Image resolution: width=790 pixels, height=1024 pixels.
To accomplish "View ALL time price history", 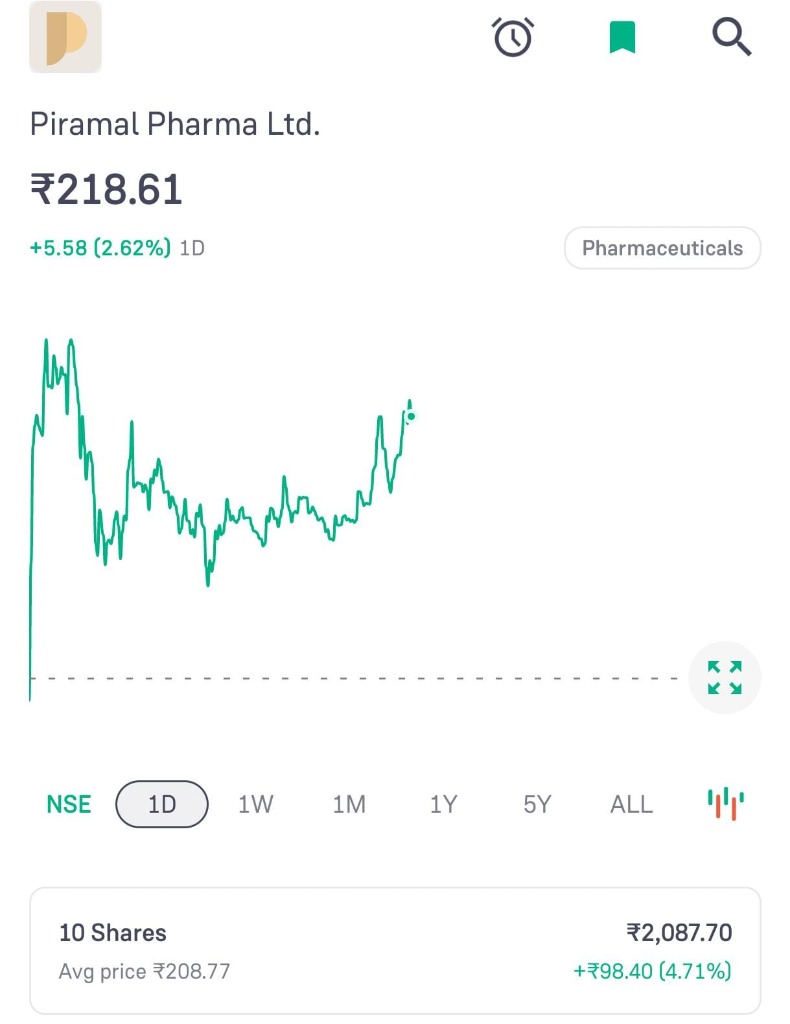I will pos(631,804).
